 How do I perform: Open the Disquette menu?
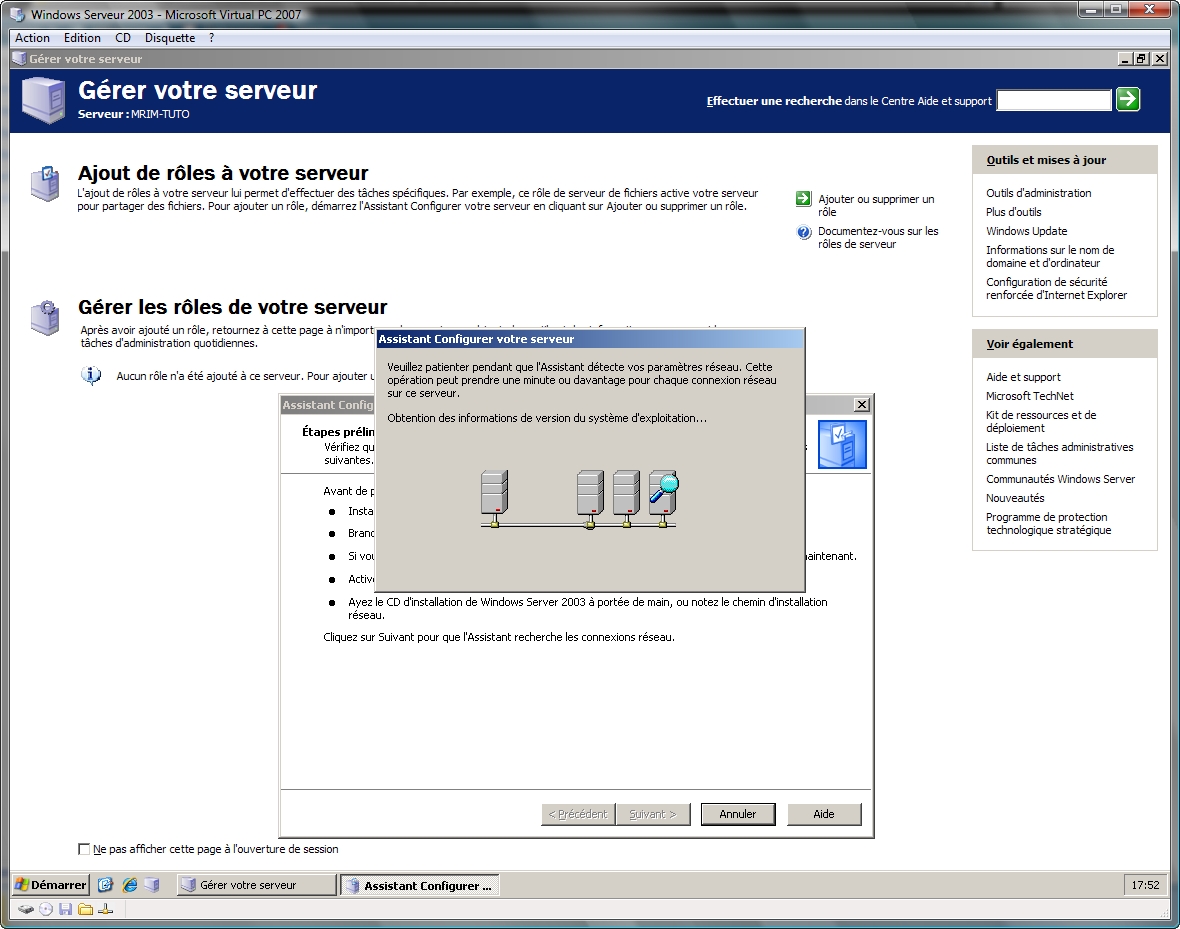point(170,38)
